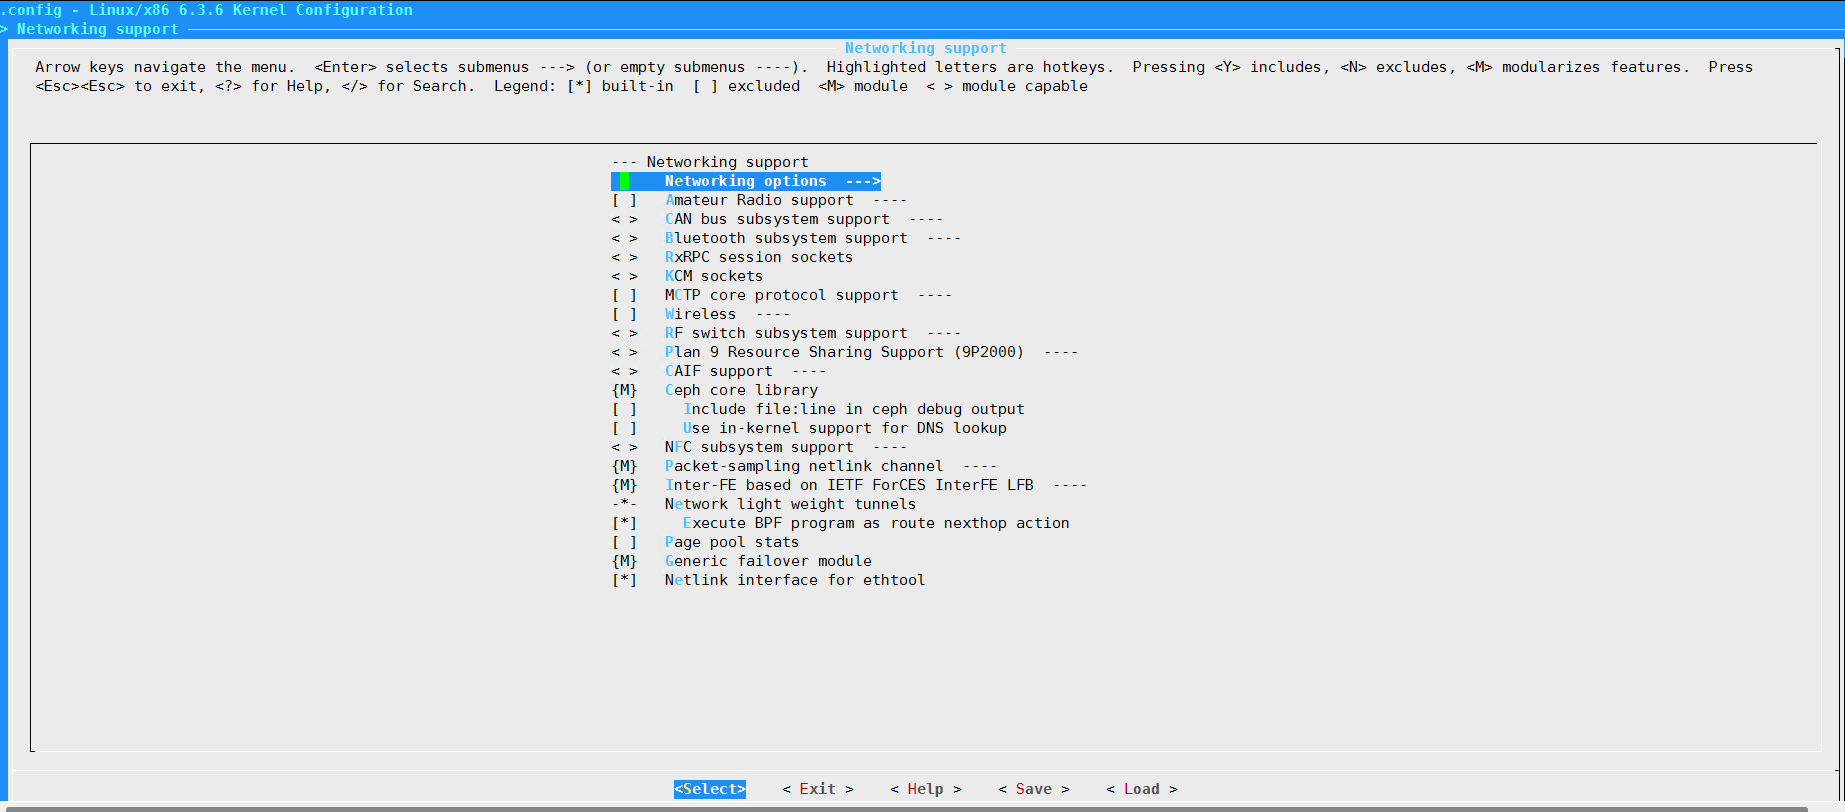
Task: Toggle the Amateur Radio support checkbox
Action: (x=624, y=200)
